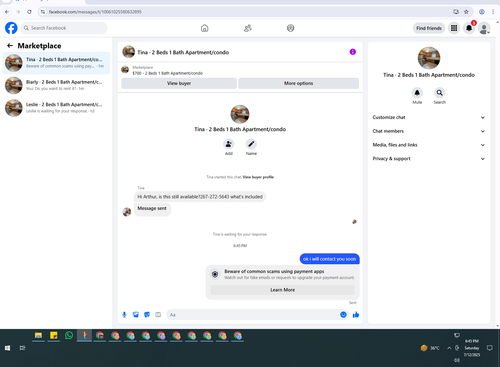Open the purple conversation information icon

(x=353, y=52)
